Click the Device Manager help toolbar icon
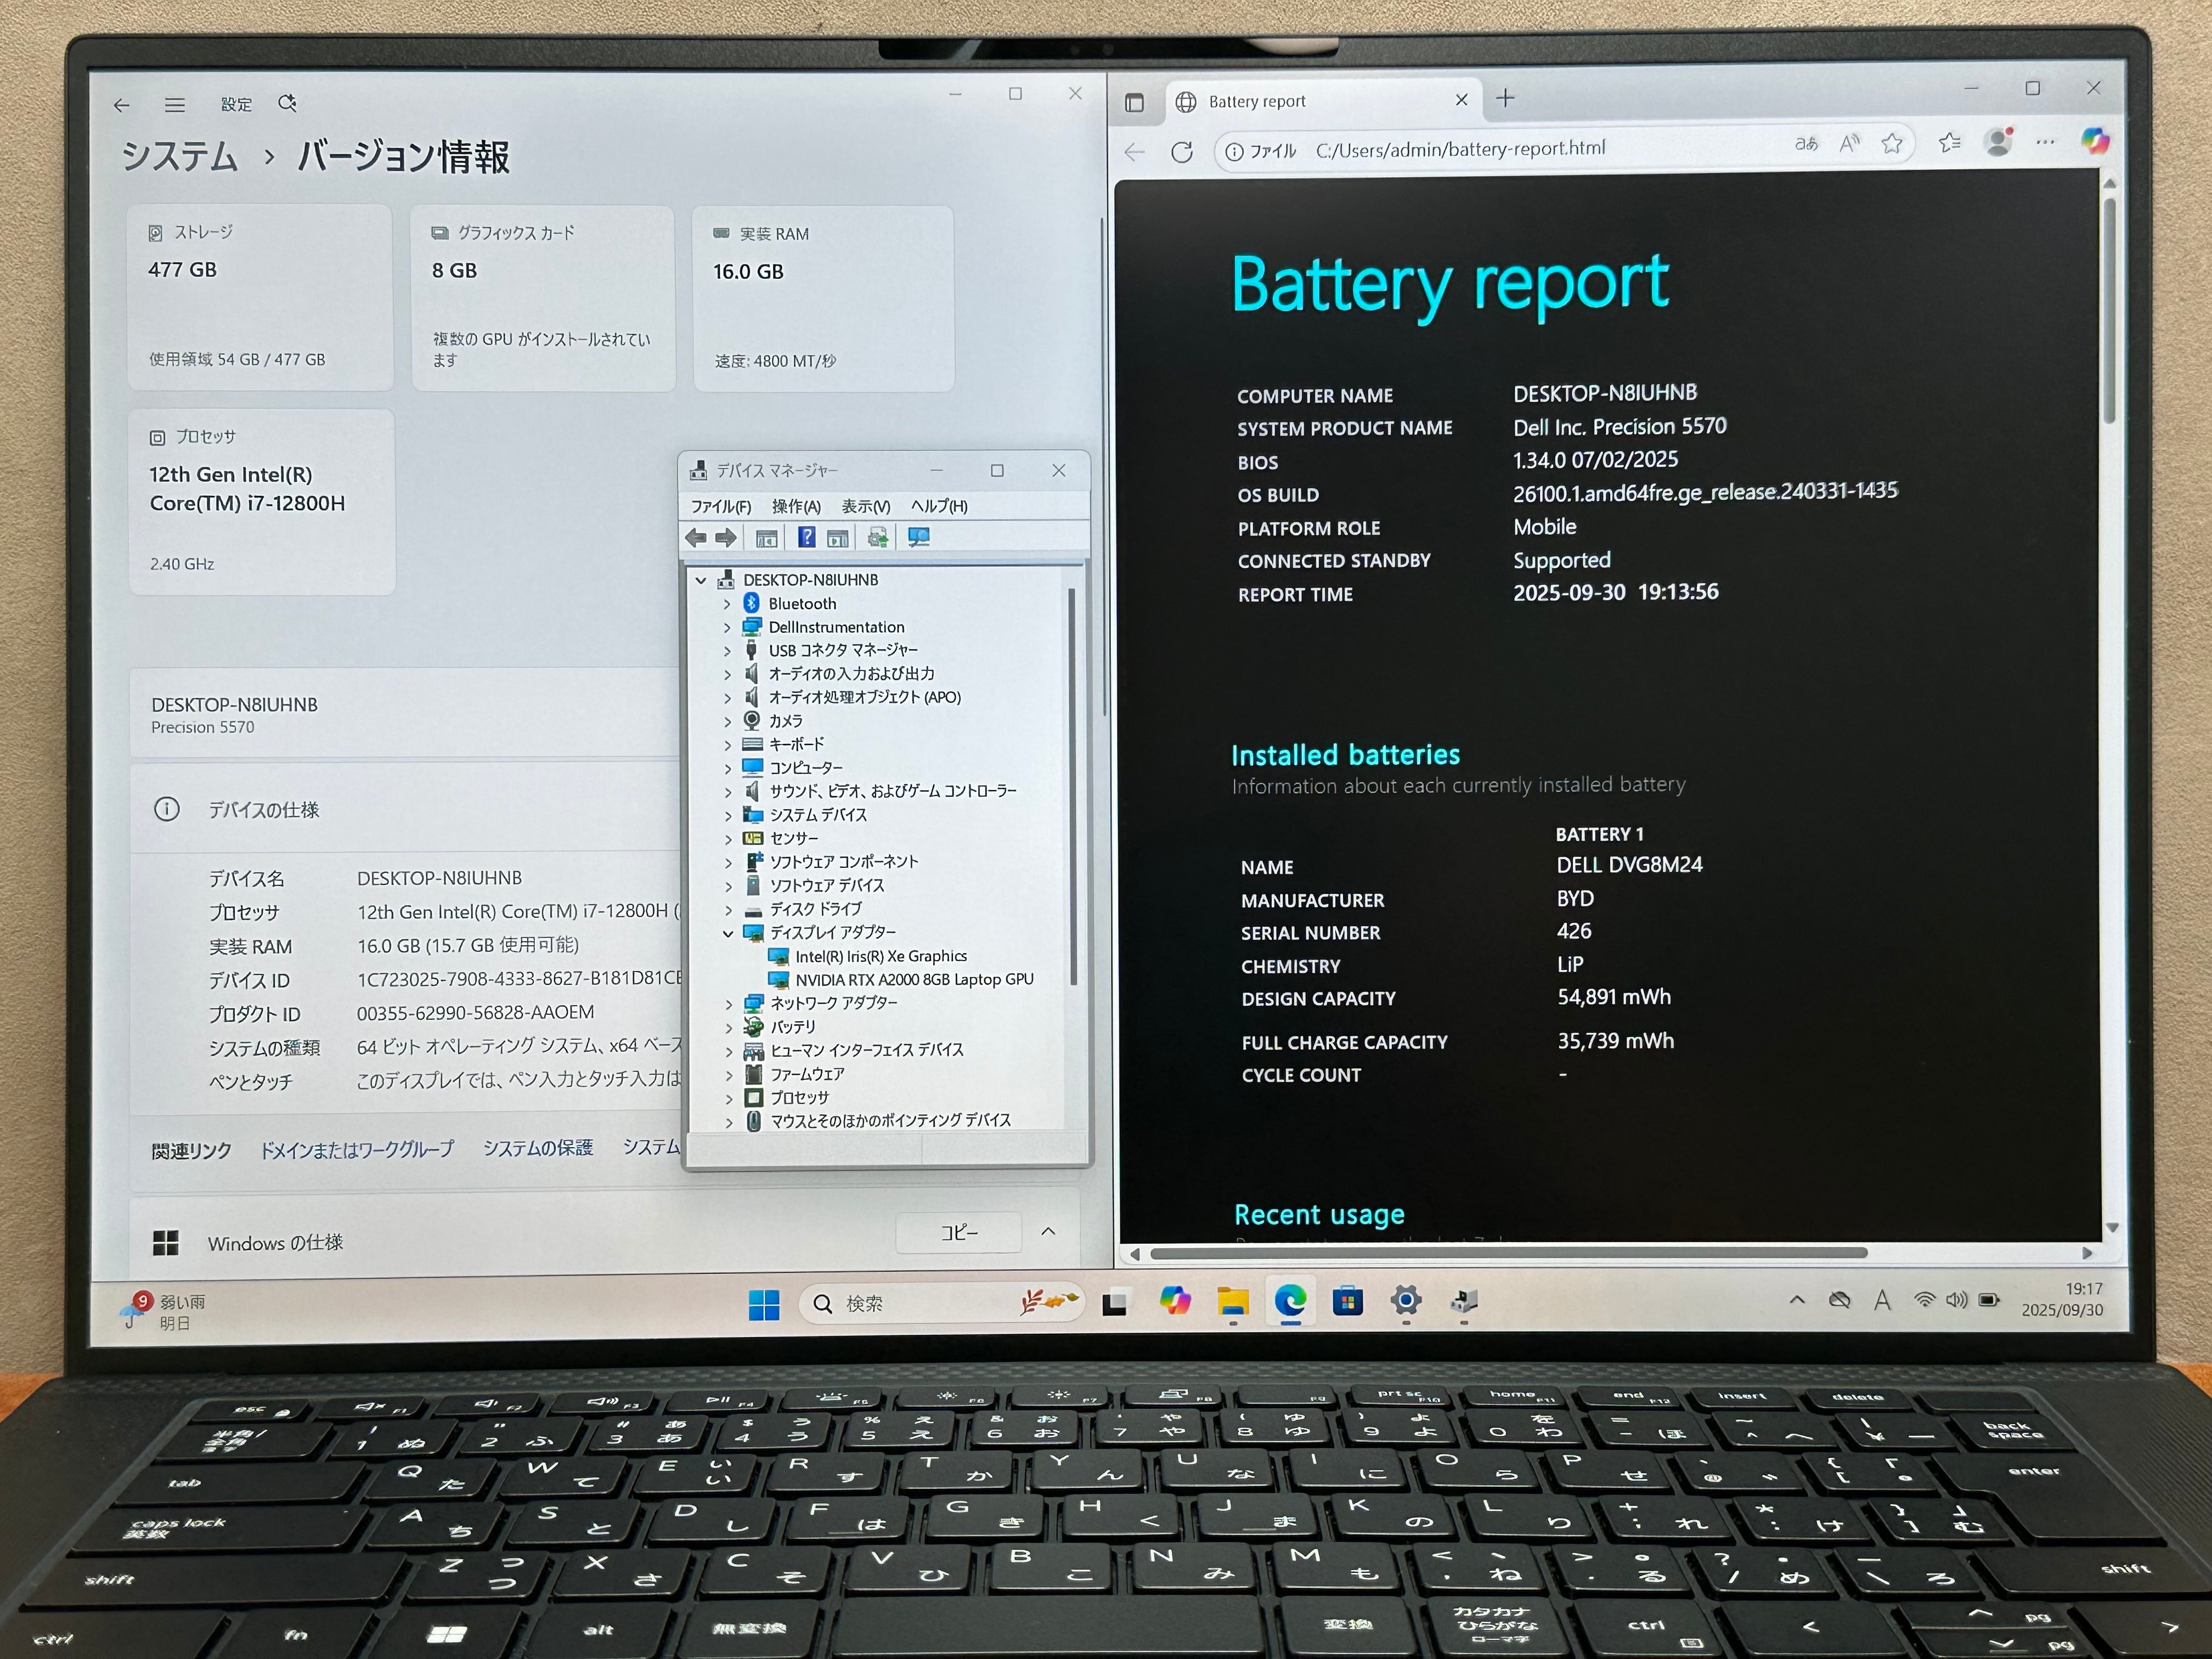Image resolution: width=2212 pixels, height=1659 pixels. [806, 538]
